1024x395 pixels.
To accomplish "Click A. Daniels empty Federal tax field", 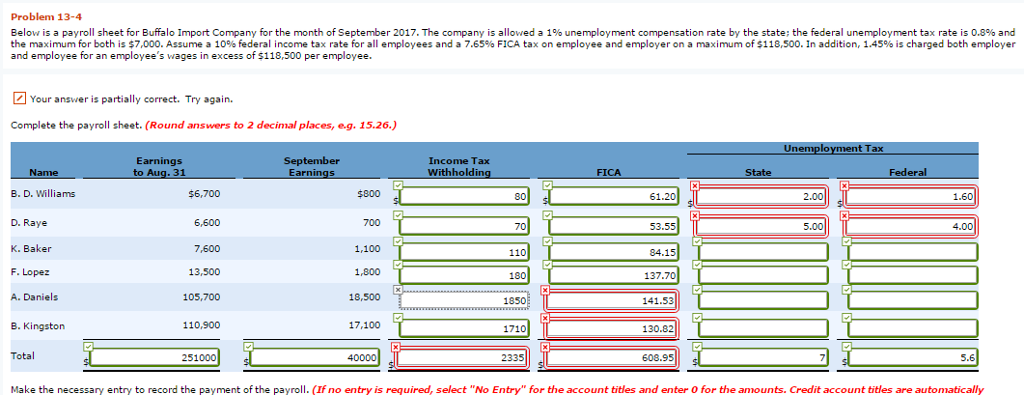I will coord(912,300).
